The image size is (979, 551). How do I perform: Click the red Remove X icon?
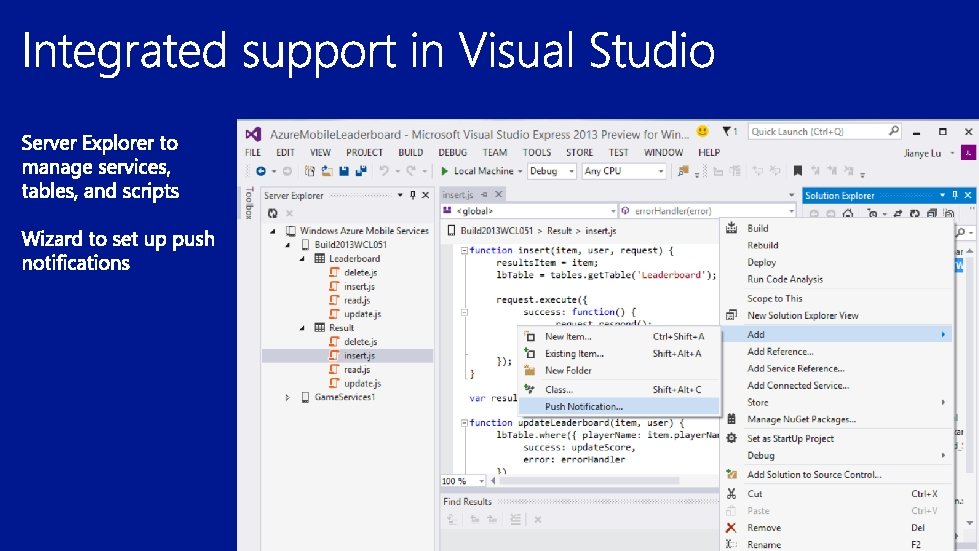point(731,528)
